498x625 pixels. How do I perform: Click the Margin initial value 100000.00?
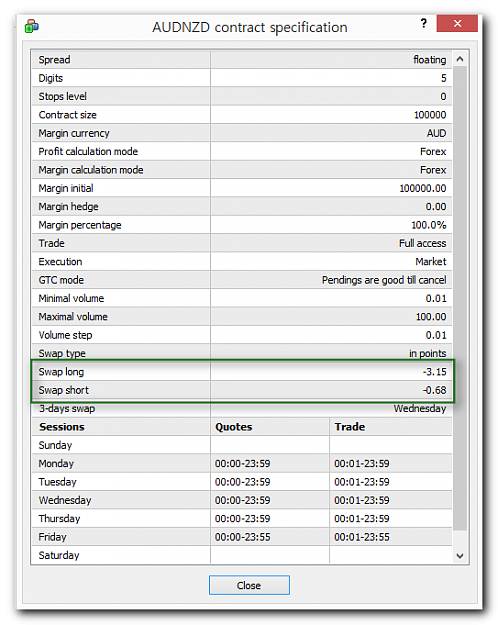423,188
